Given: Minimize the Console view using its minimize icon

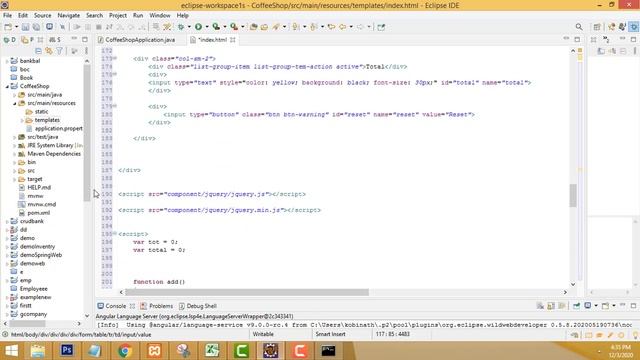Looking at the screenshot, I should [622, 305].
